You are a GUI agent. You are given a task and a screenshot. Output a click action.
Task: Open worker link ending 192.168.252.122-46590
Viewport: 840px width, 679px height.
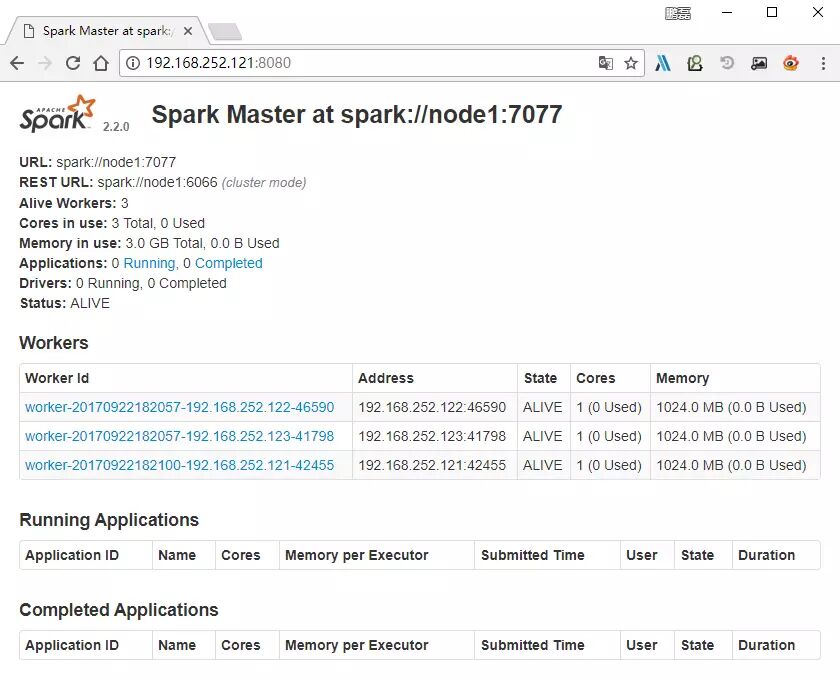(179, 407)
